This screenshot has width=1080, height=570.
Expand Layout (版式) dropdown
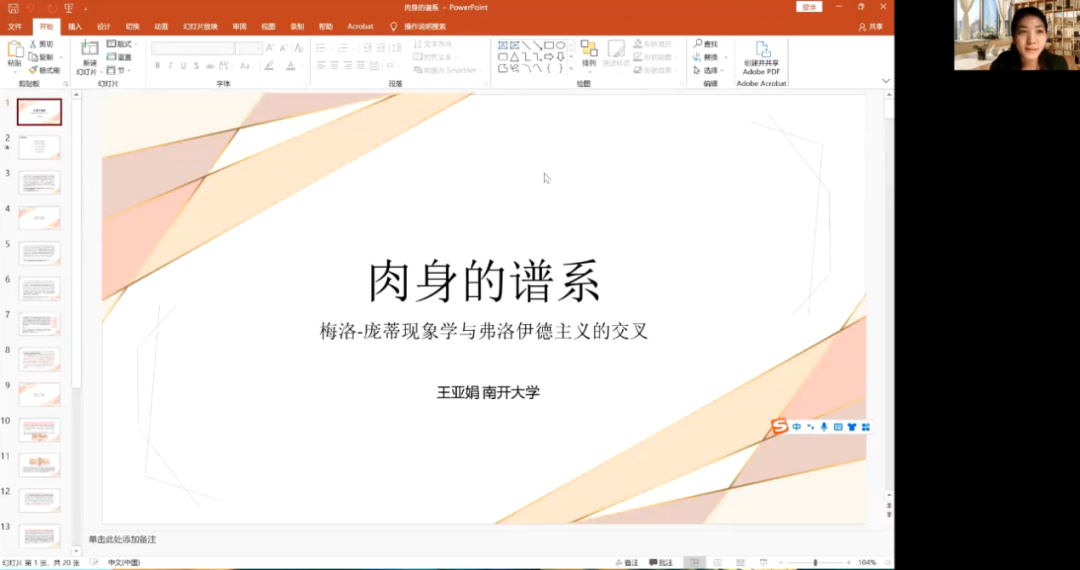[x=123, y=44]
